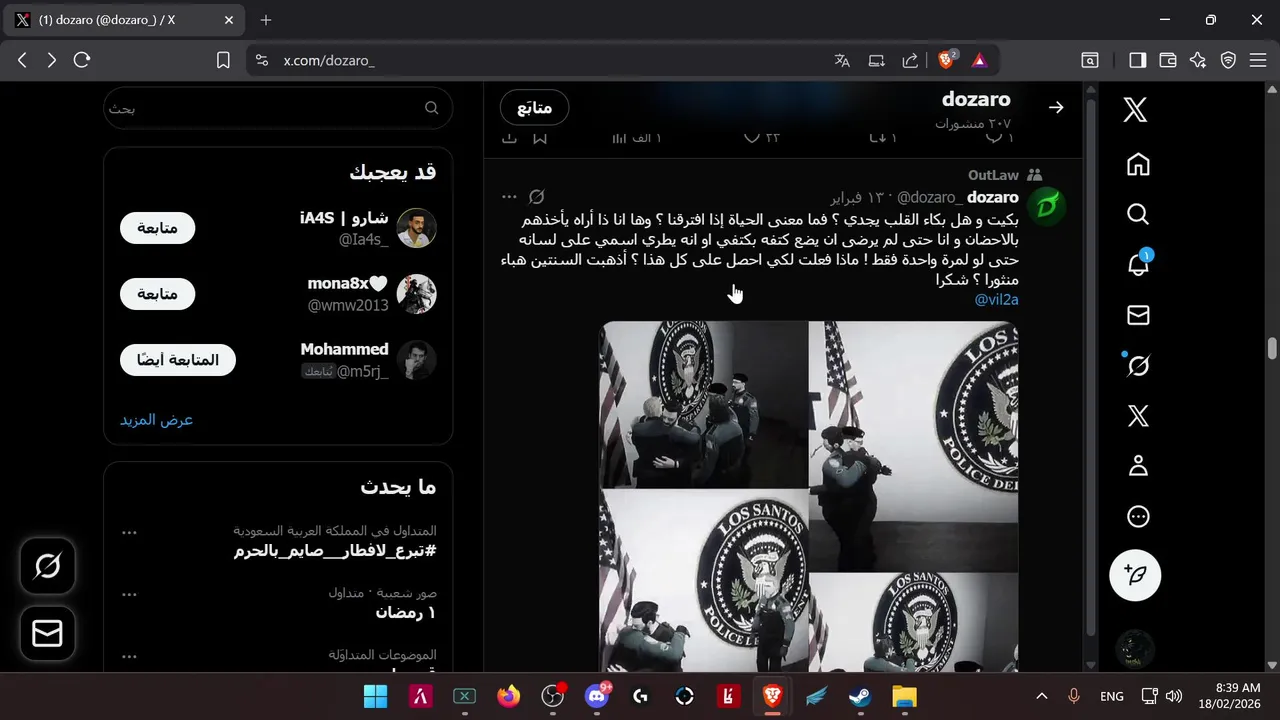Follow شارو | iA4S with متابعة button
Screen dimensions: 1280x720
point(157,228)
